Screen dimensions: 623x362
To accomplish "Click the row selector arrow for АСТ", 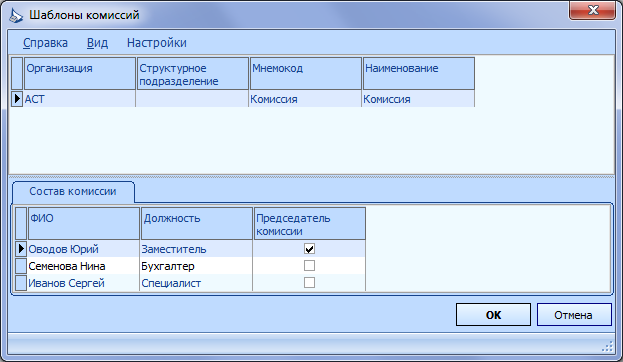I will pos(17,99).
